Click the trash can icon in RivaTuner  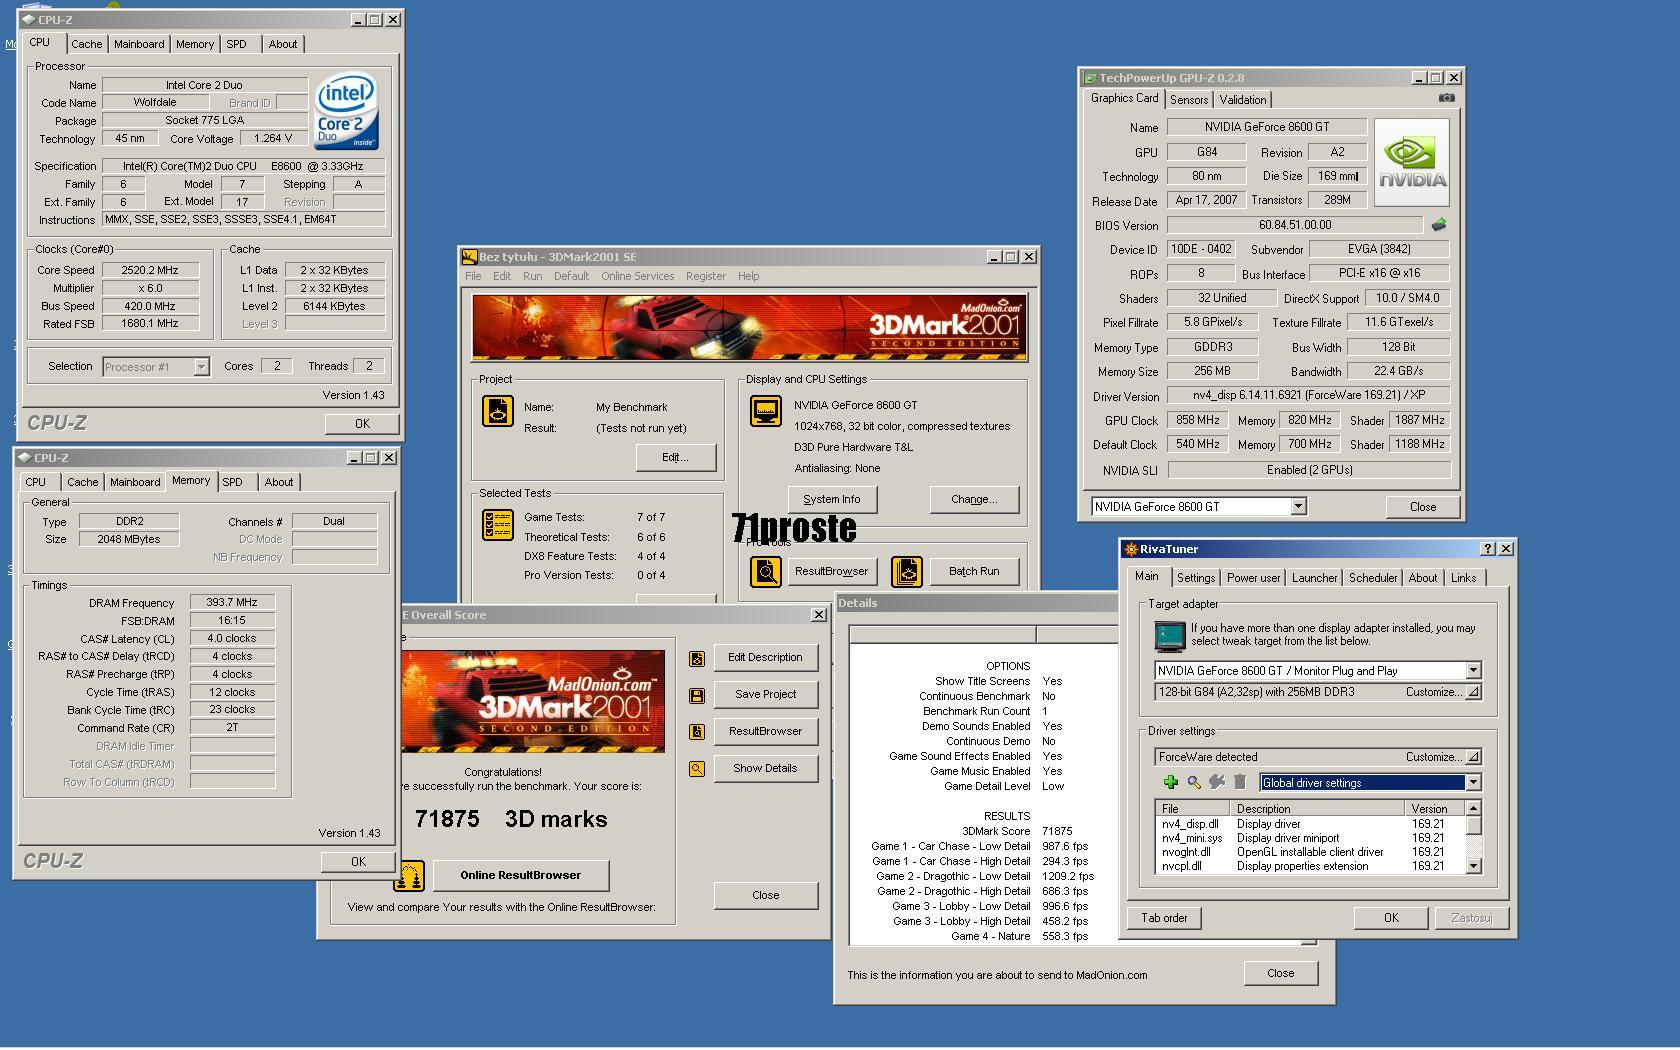[1239, 782]
